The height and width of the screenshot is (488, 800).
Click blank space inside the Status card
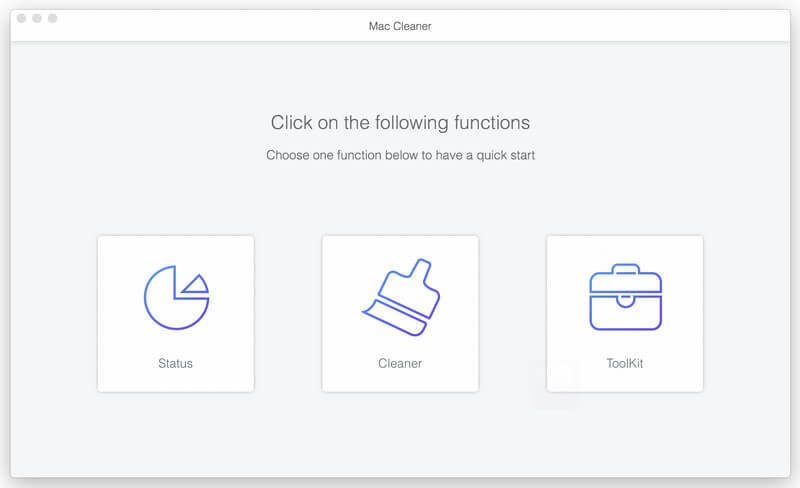(x=120, y=255)
